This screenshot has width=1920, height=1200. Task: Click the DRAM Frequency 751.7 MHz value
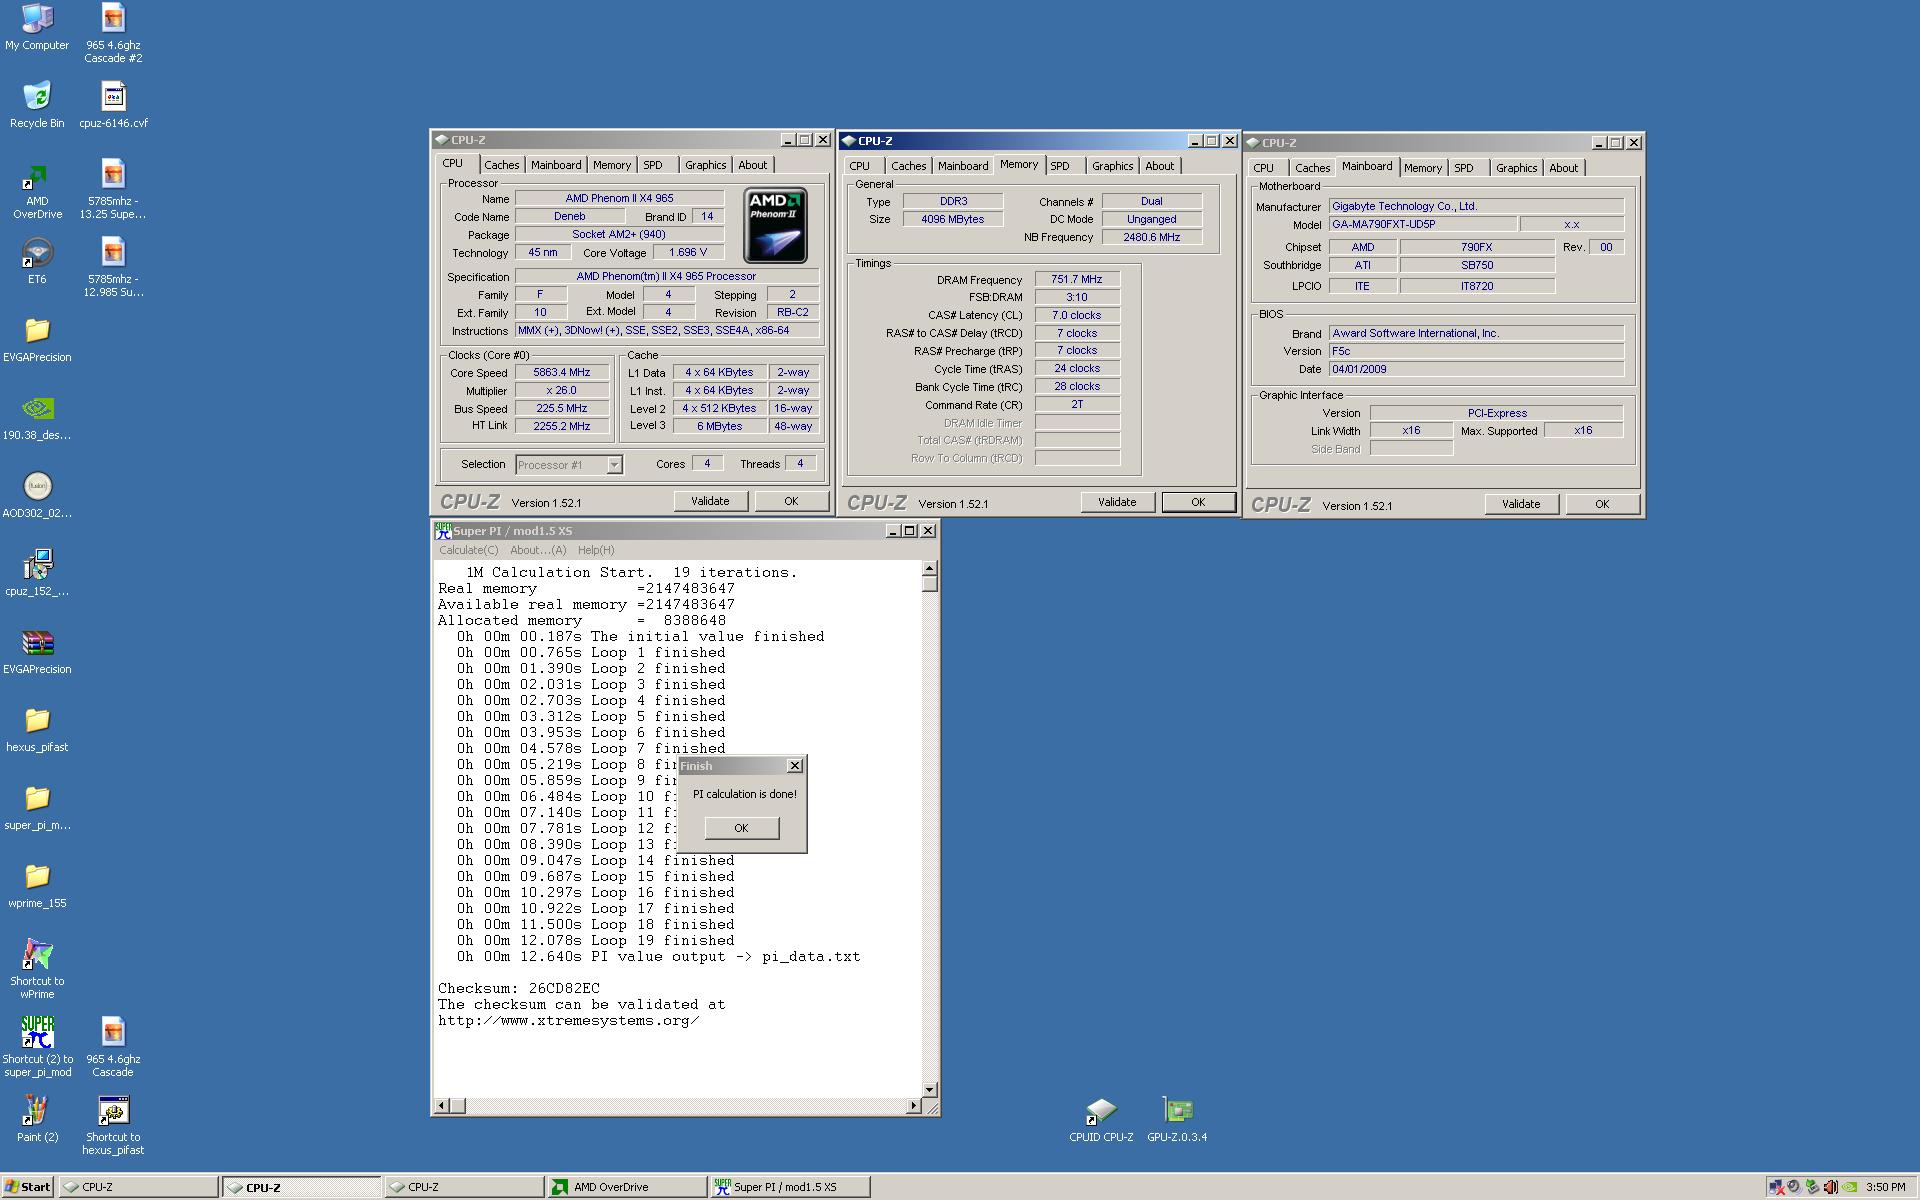click(1077, 279)
